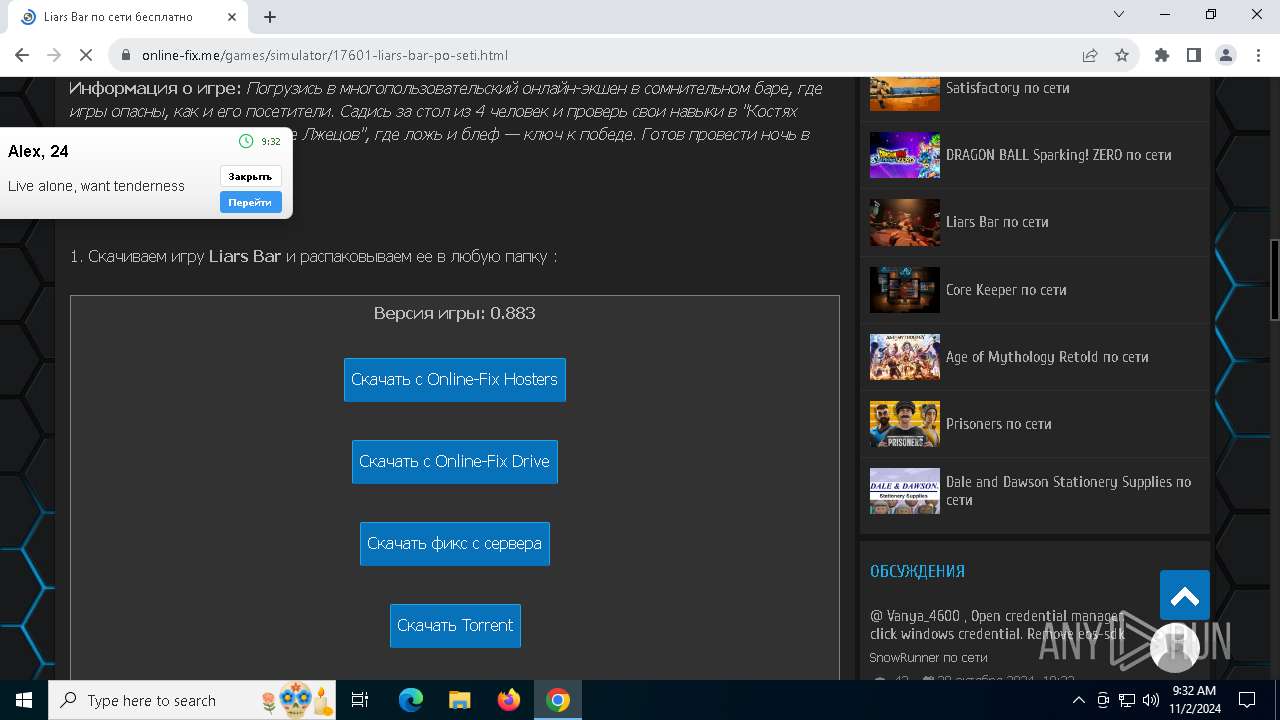1280x720 pixels.
Task: Open the volume speaker tray icon
Action: point(1151,700)
